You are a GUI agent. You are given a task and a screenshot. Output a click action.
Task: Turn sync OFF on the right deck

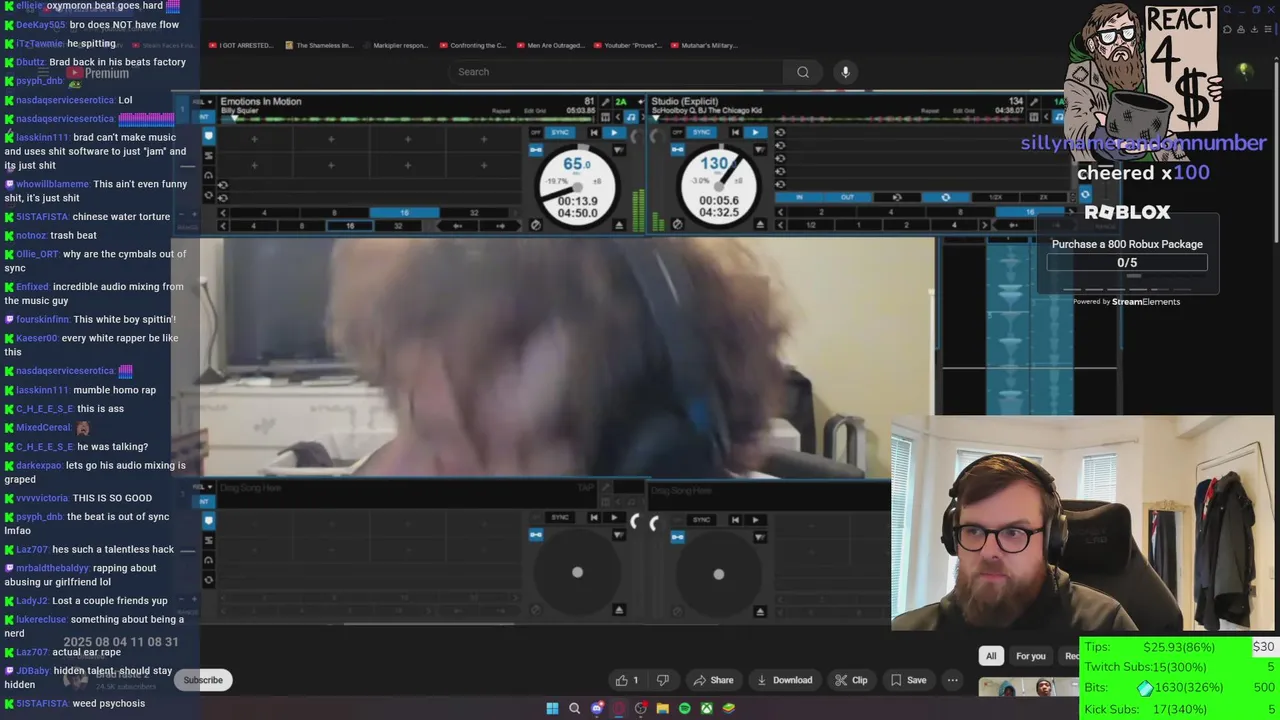(677, 133)
